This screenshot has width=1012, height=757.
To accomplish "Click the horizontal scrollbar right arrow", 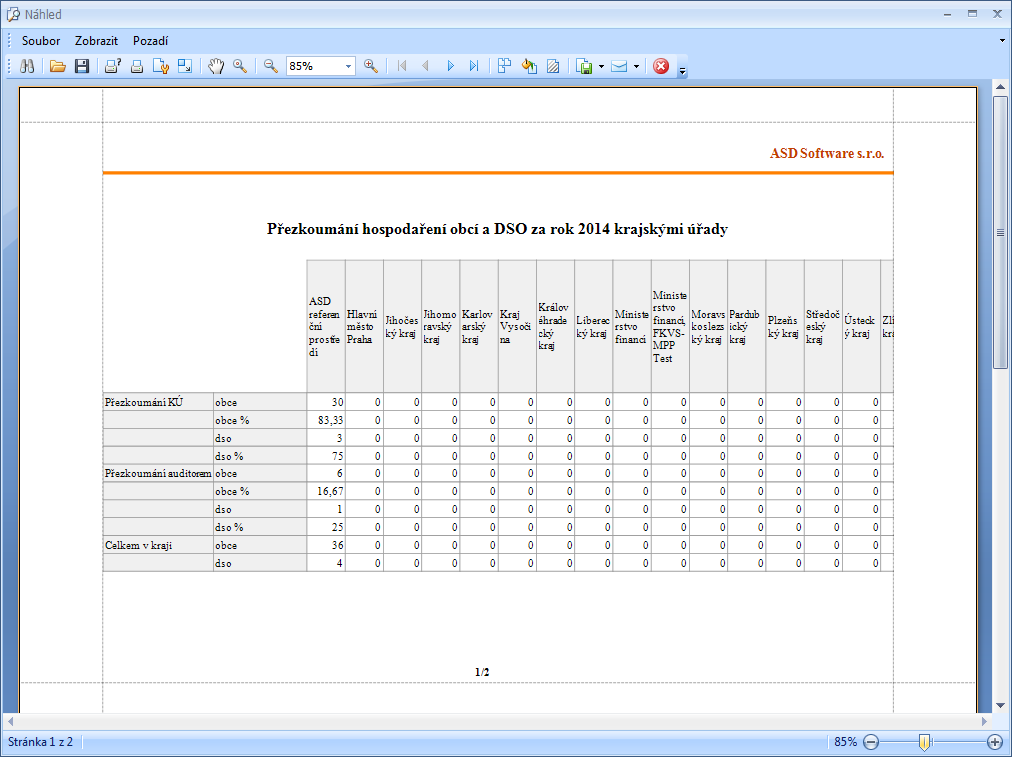I will pos(984,721).
